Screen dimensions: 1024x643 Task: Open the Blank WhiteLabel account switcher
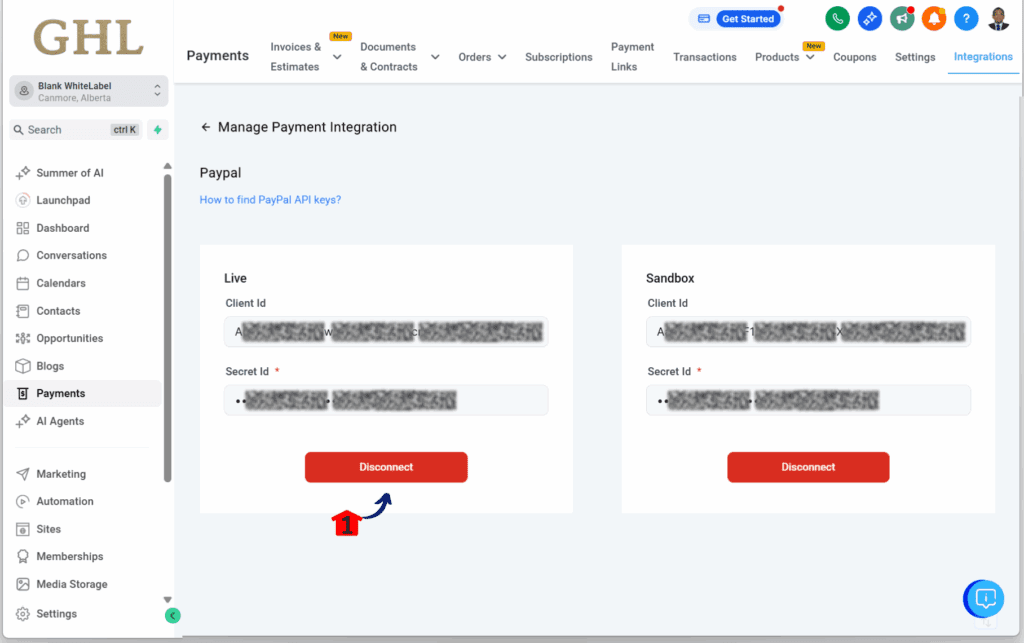[89, 91]
